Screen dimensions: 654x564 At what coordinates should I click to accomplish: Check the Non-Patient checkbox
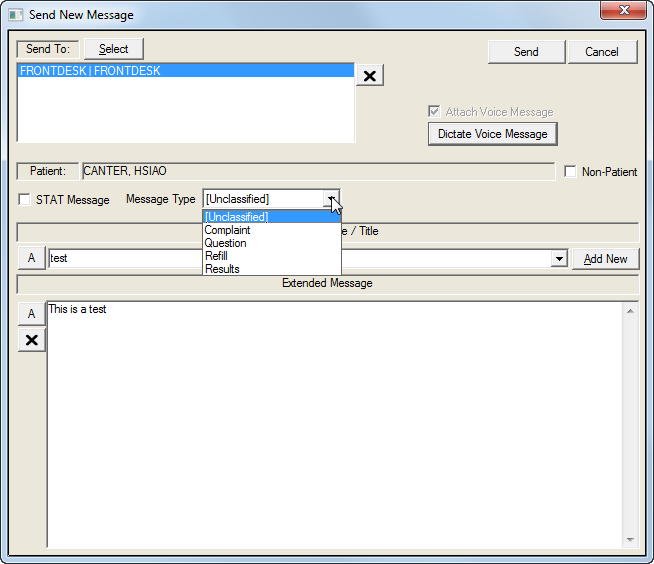(570, 172)
